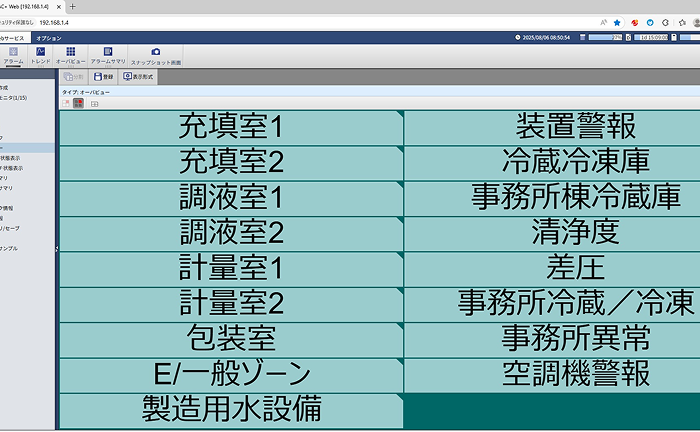Collapse the left sidebar splitter handle

tap(57, 248)
